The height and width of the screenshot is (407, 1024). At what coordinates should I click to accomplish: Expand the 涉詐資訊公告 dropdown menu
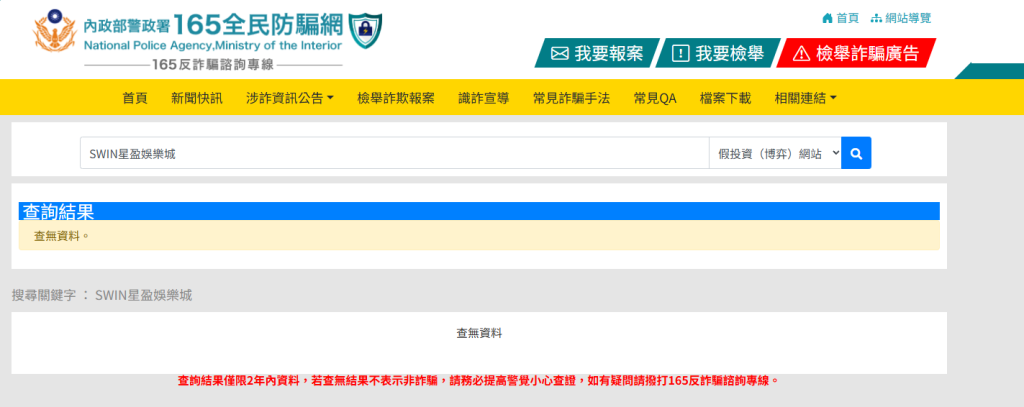290,98
